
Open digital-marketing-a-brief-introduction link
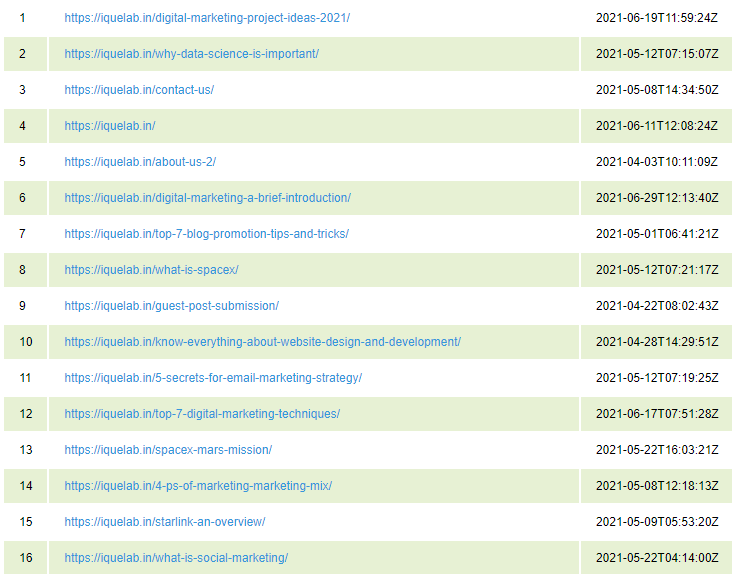pos(207,198)
